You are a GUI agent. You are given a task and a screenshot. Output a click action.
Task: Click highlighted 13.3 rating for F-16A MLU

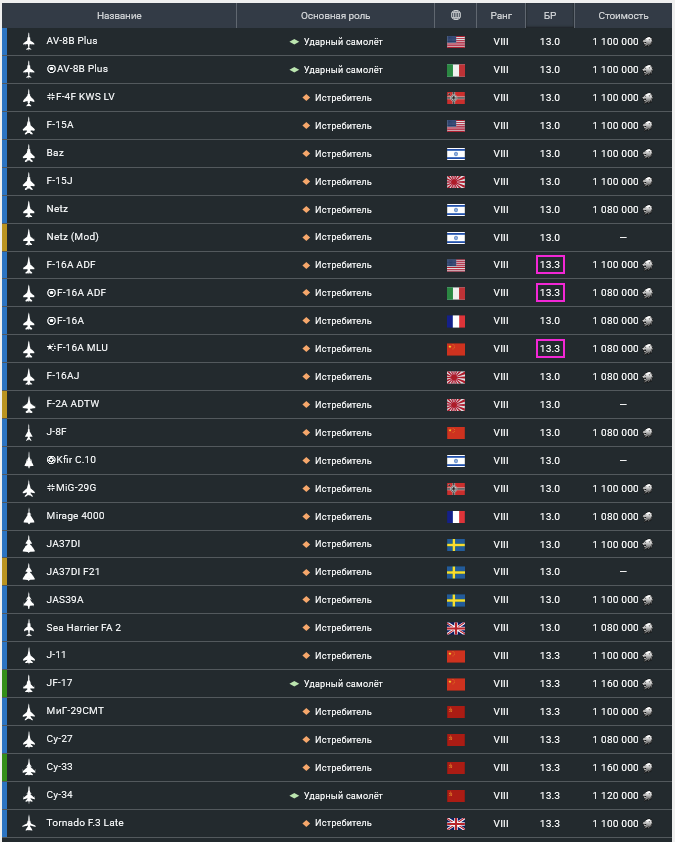(550, 349)
